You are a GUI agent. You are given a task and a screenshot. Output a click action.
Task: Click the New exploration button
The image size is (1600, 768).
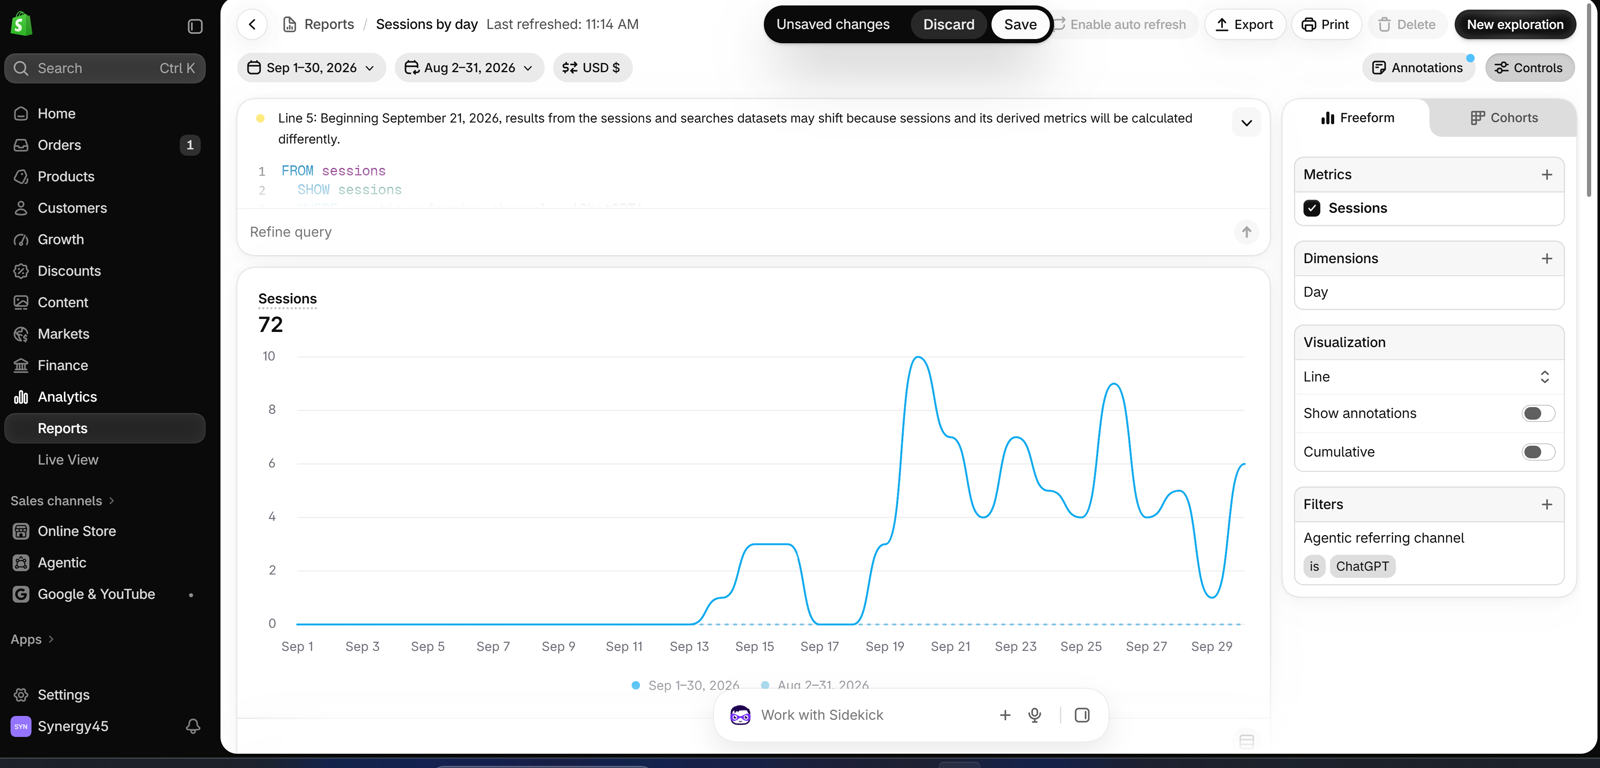tap(1515, 25)
